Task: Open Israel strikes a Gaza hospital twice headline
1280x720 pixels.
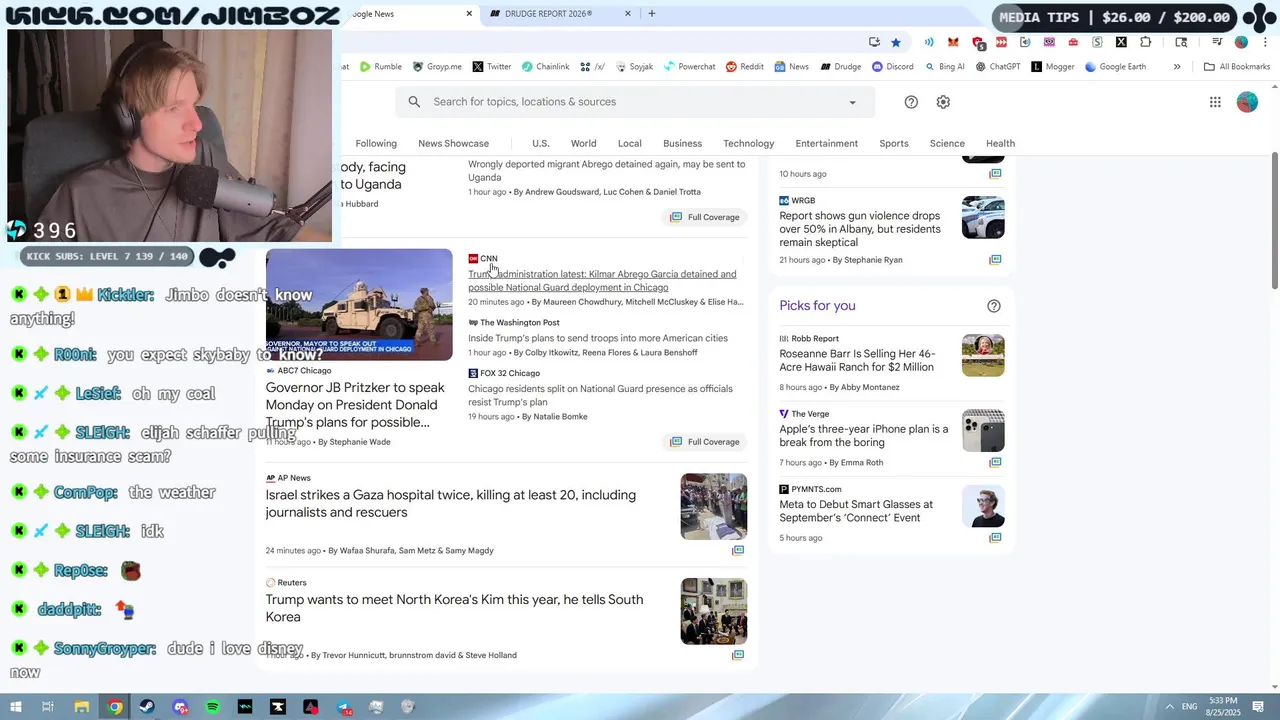Action: coord(451,503)
